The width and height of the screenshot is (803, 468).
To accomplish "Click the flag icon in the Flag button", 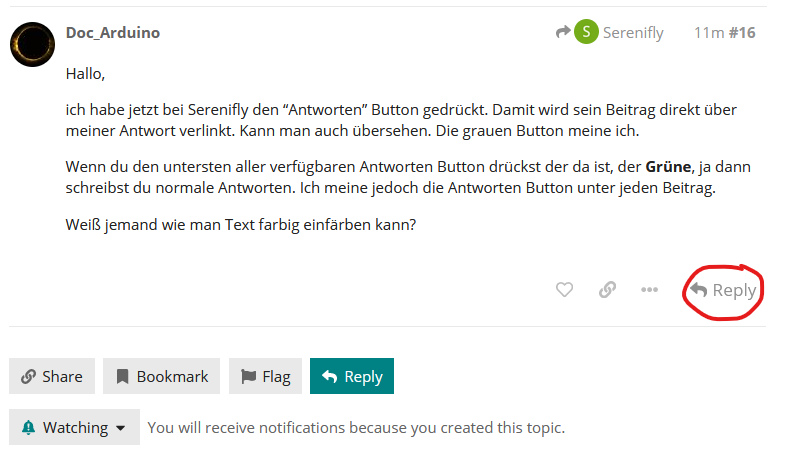I will point(249,377).
